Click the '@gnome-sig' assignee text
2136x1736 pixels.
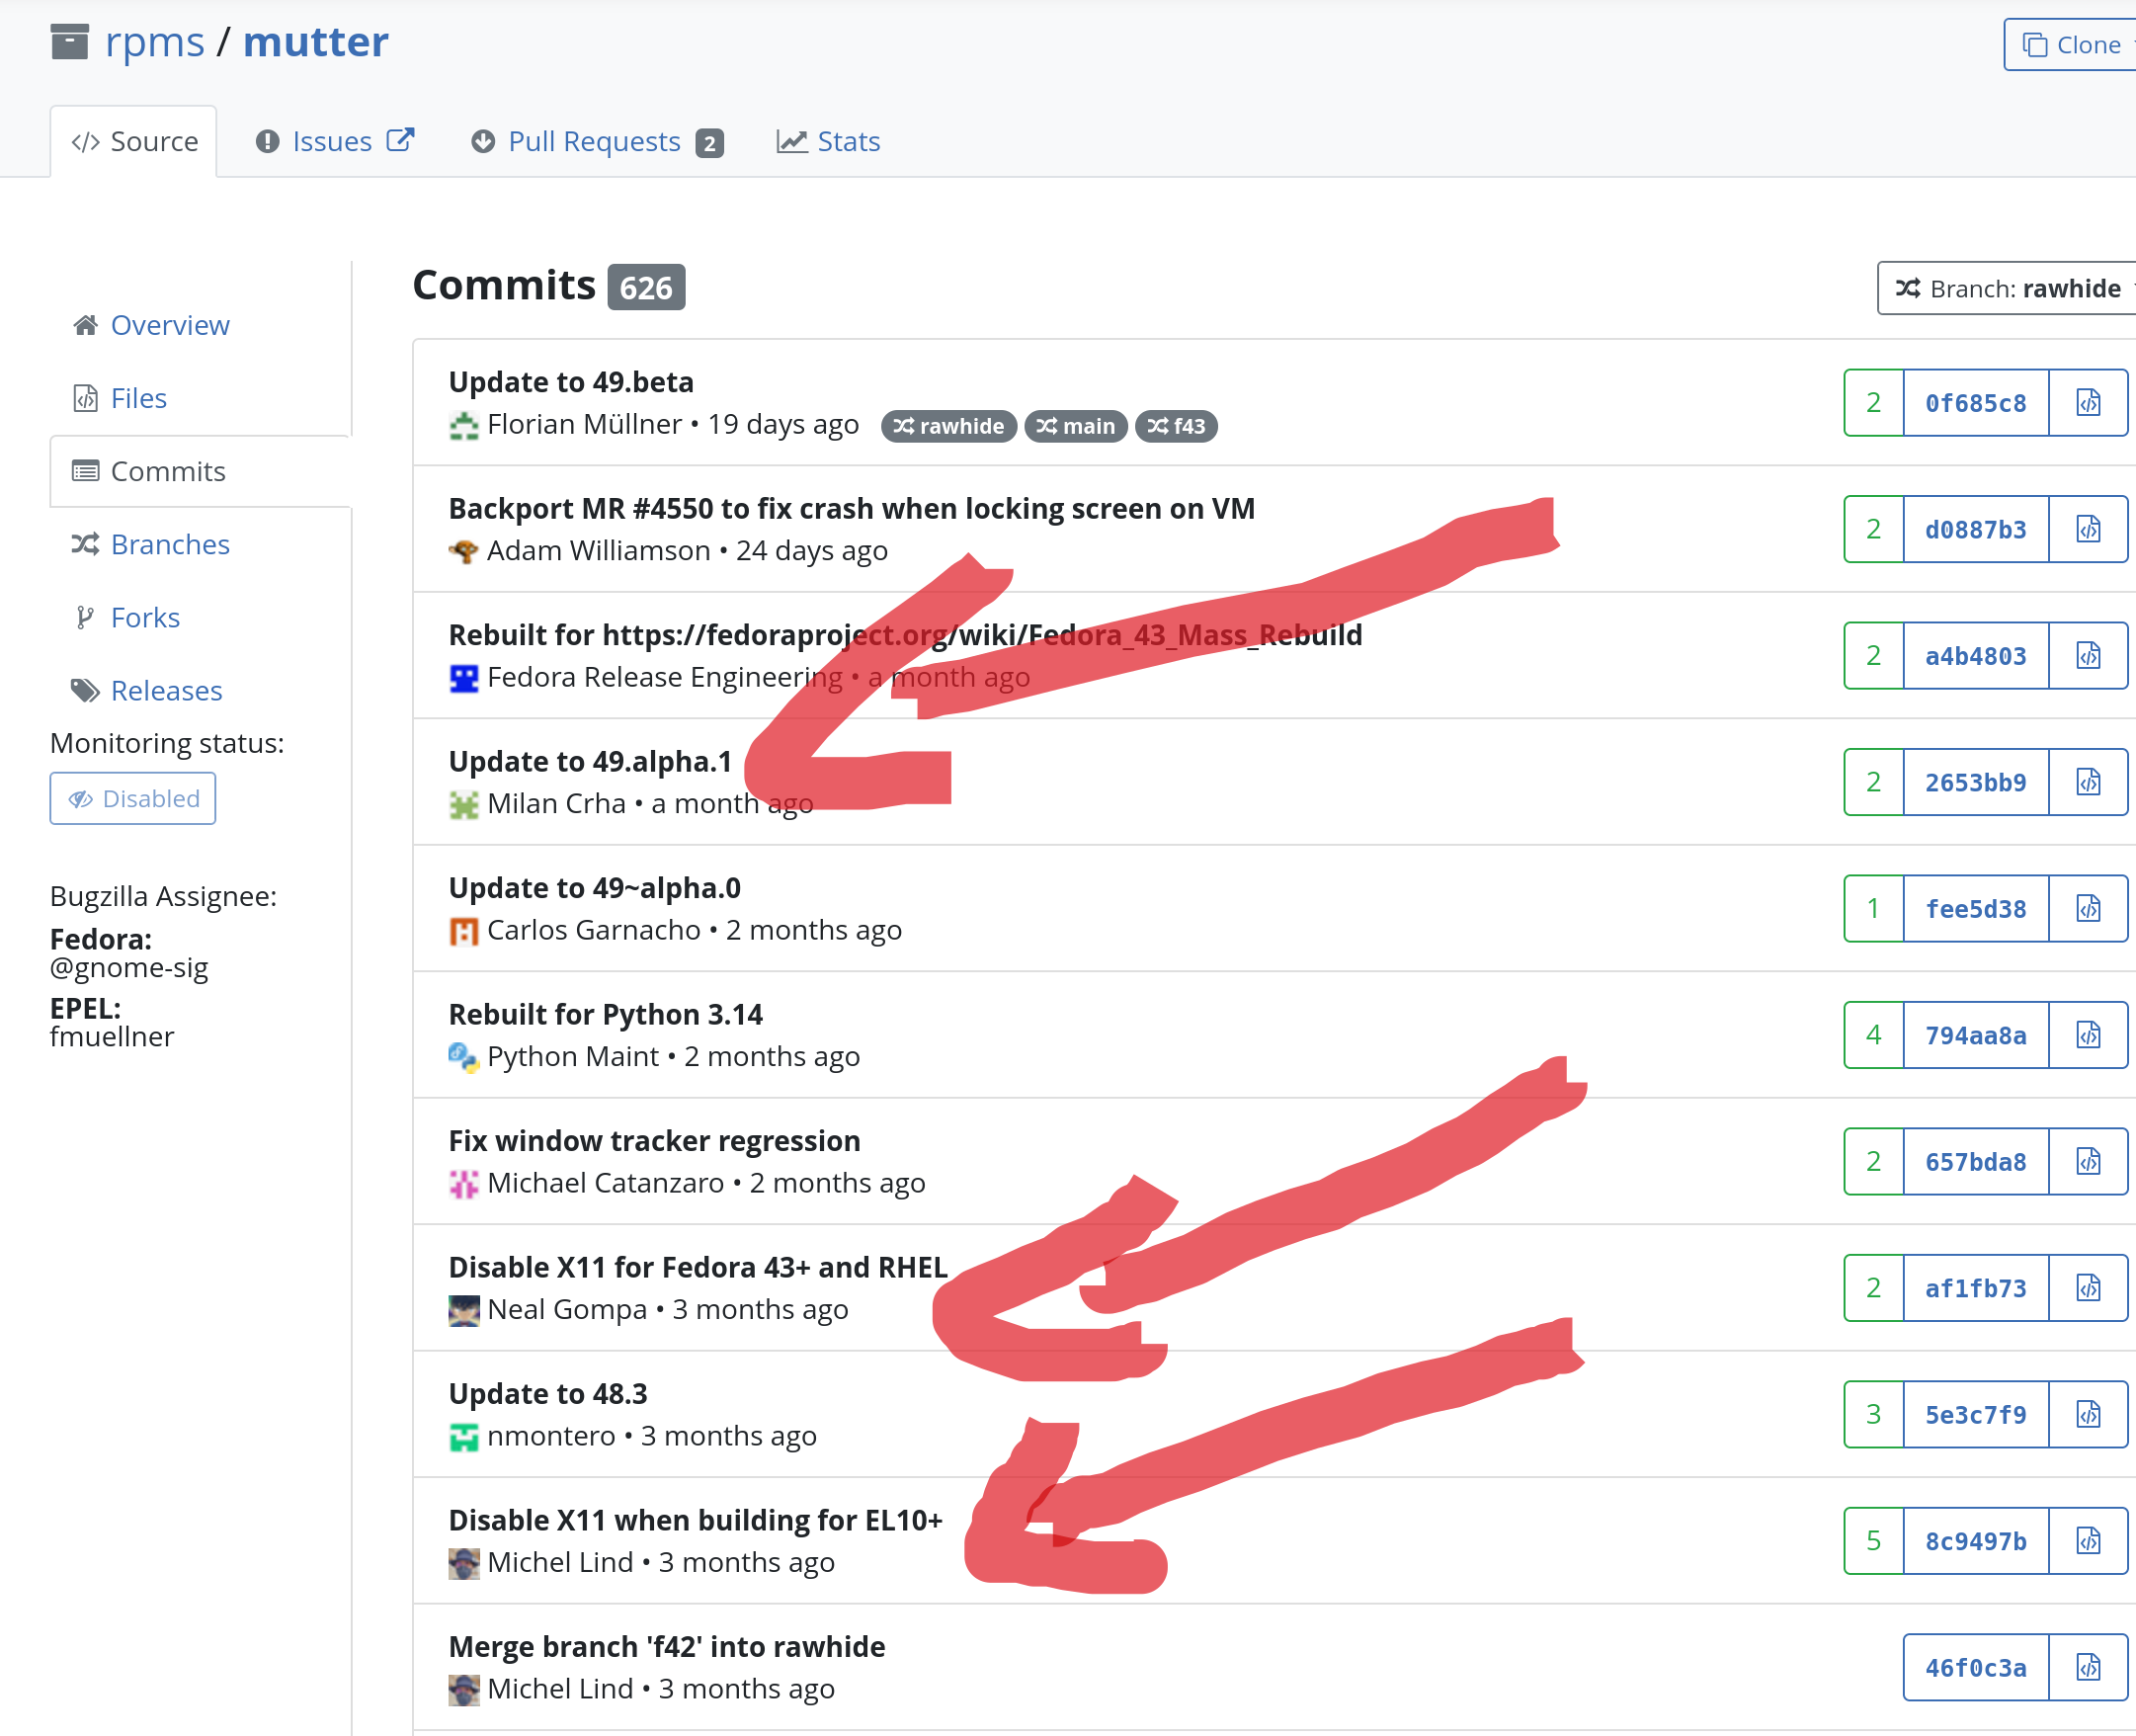pos(129,968)
